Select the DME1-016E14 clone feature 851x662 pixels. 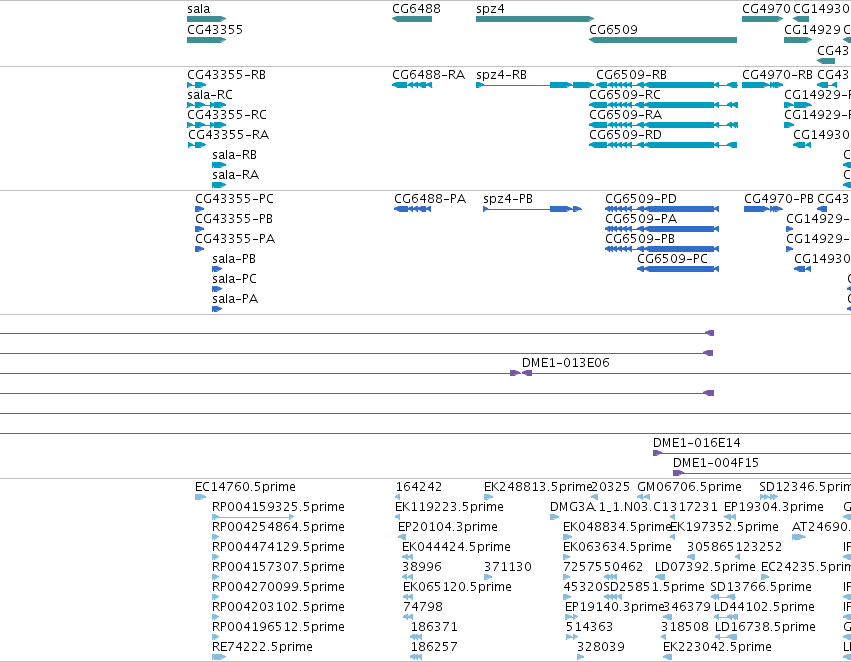point(752,453)
